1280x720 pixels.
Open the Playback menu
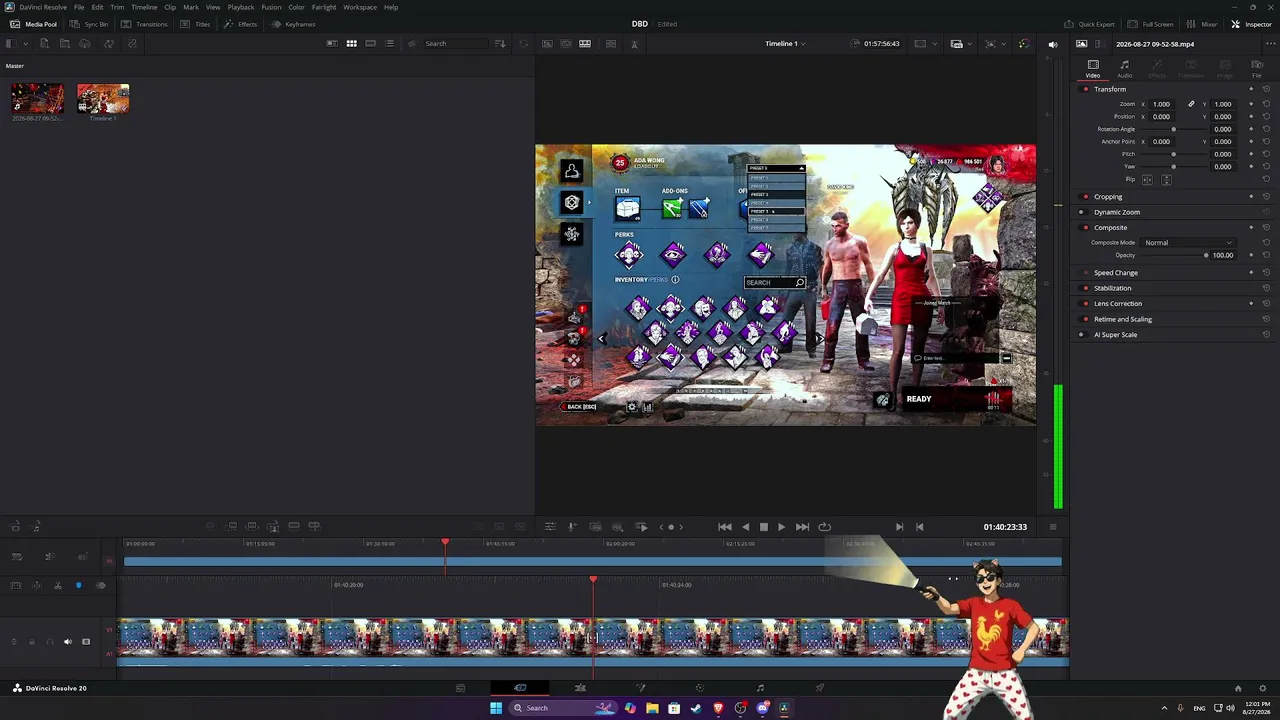241,7
